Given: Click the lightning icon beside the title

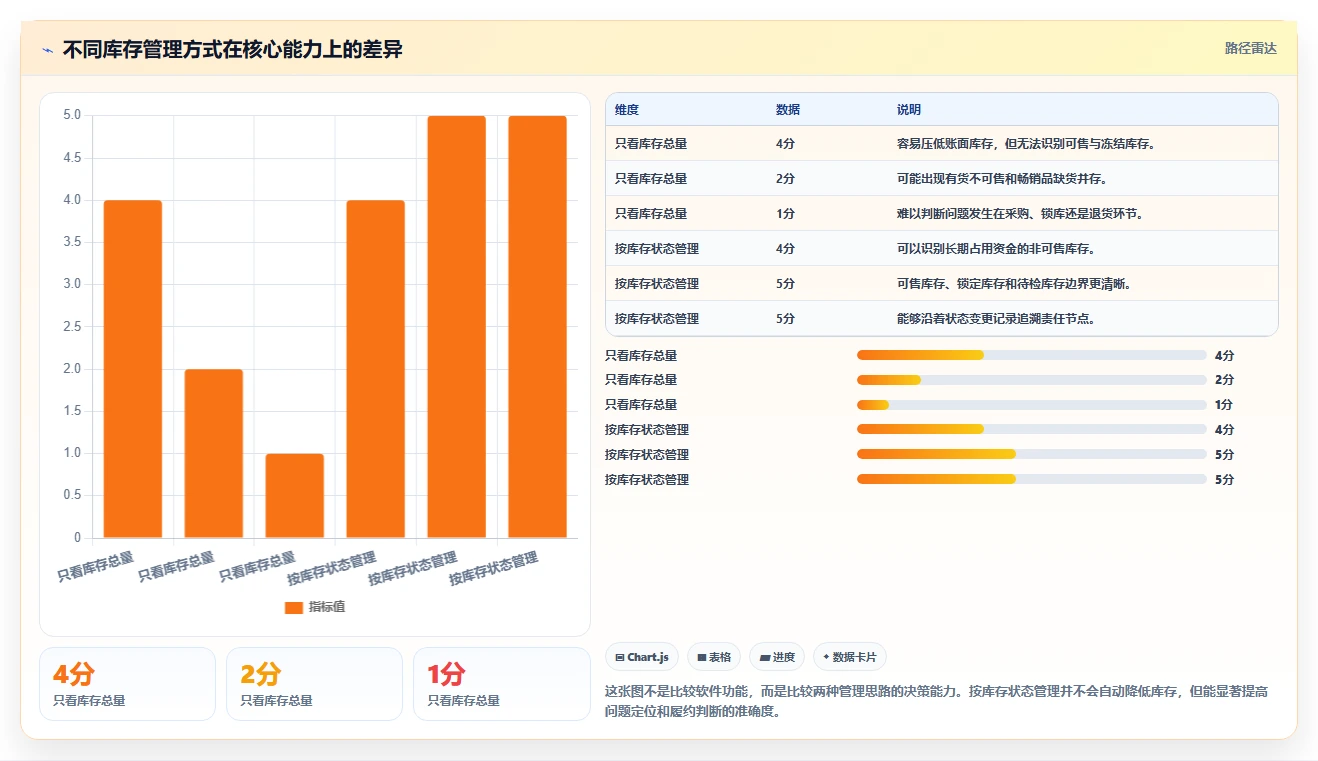Looking at the screenshot, I should (47, 50).
